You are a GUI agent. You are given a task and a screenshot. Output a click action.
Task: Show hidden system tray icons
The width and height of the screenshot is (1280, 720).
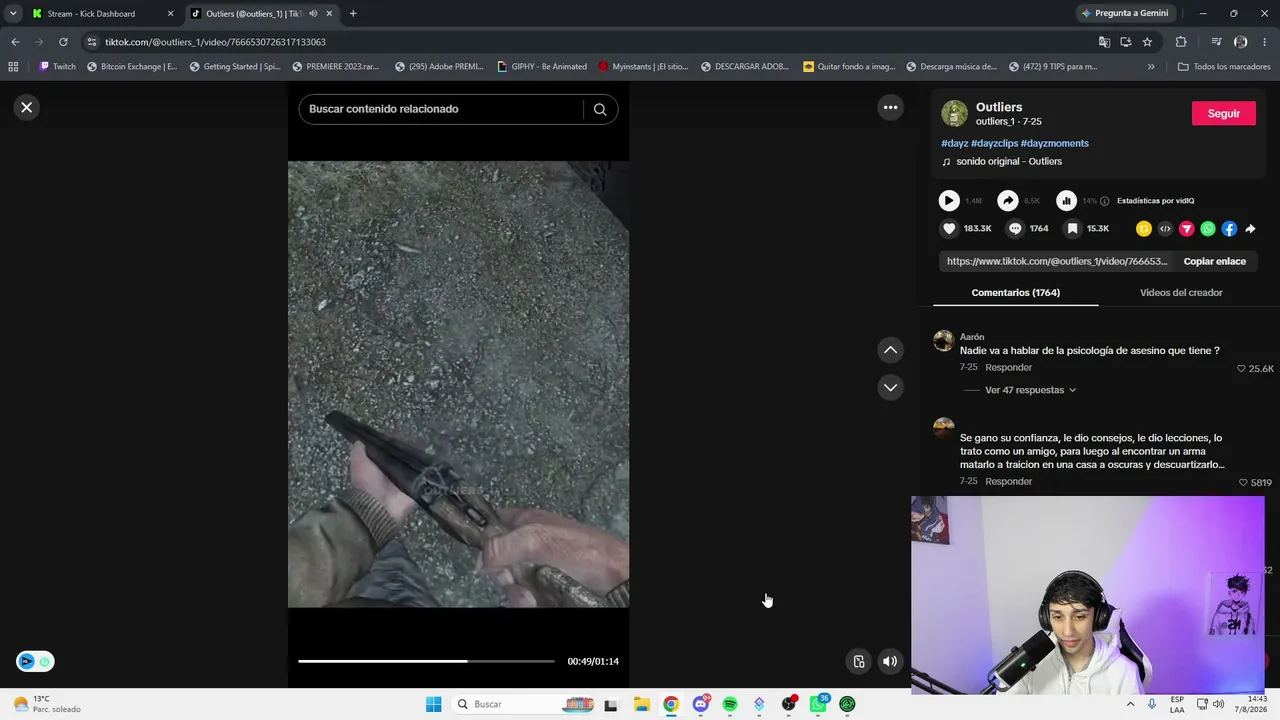coord(1130,704)
